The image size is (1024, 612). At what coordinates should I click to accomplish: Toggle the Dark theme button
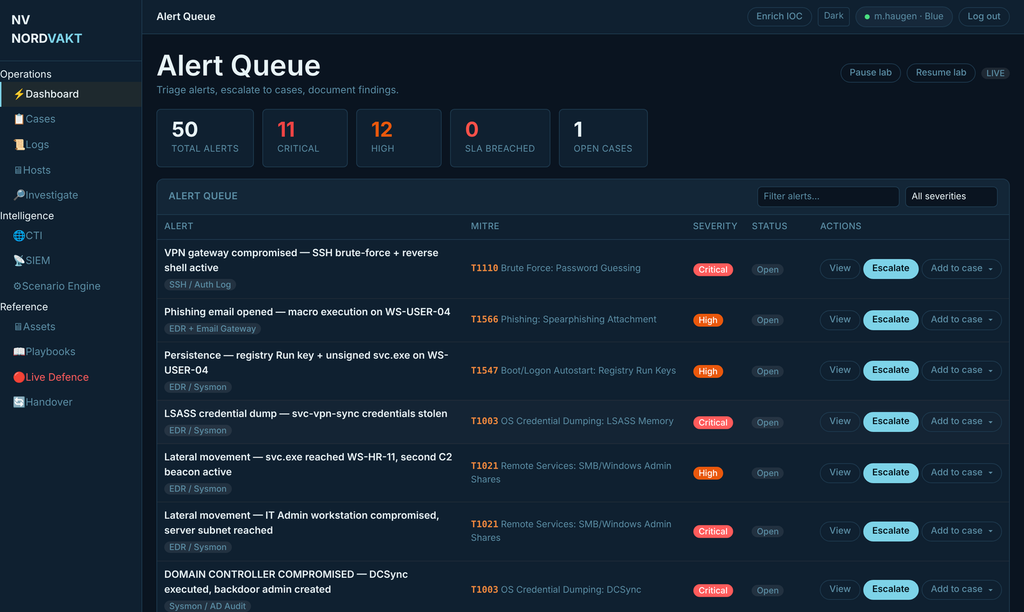tap(833, 16)
